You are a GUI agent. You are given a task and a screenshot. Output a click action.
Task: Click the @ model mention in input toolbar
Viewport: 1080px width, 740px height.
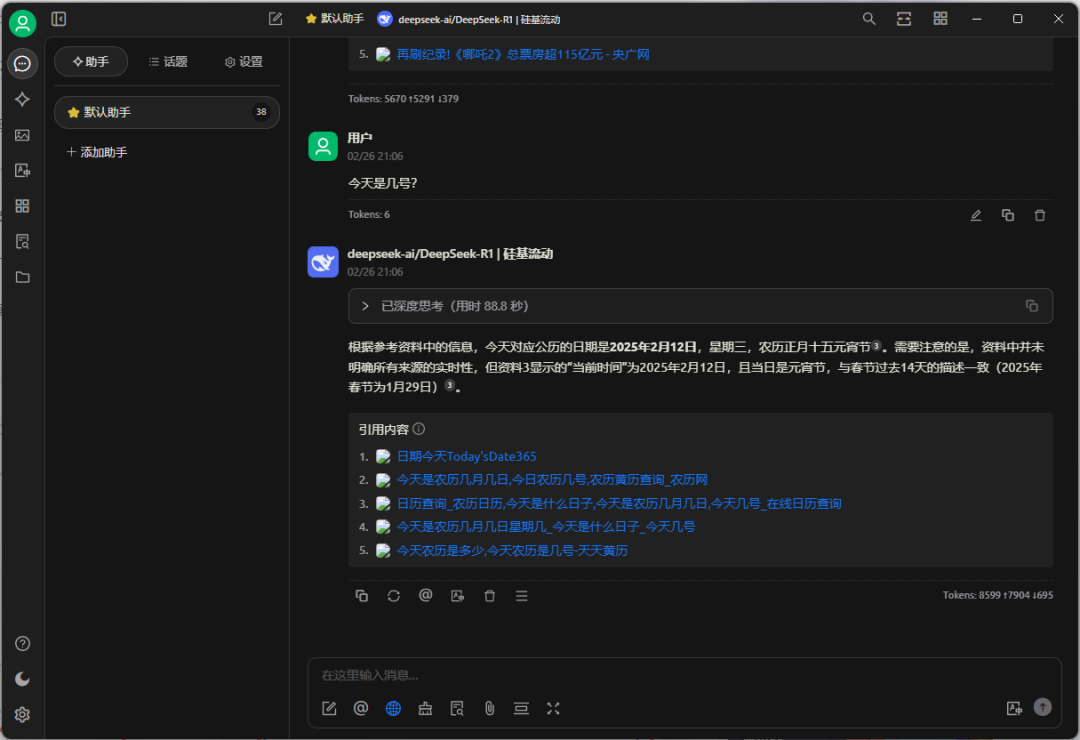coord(361,708)
